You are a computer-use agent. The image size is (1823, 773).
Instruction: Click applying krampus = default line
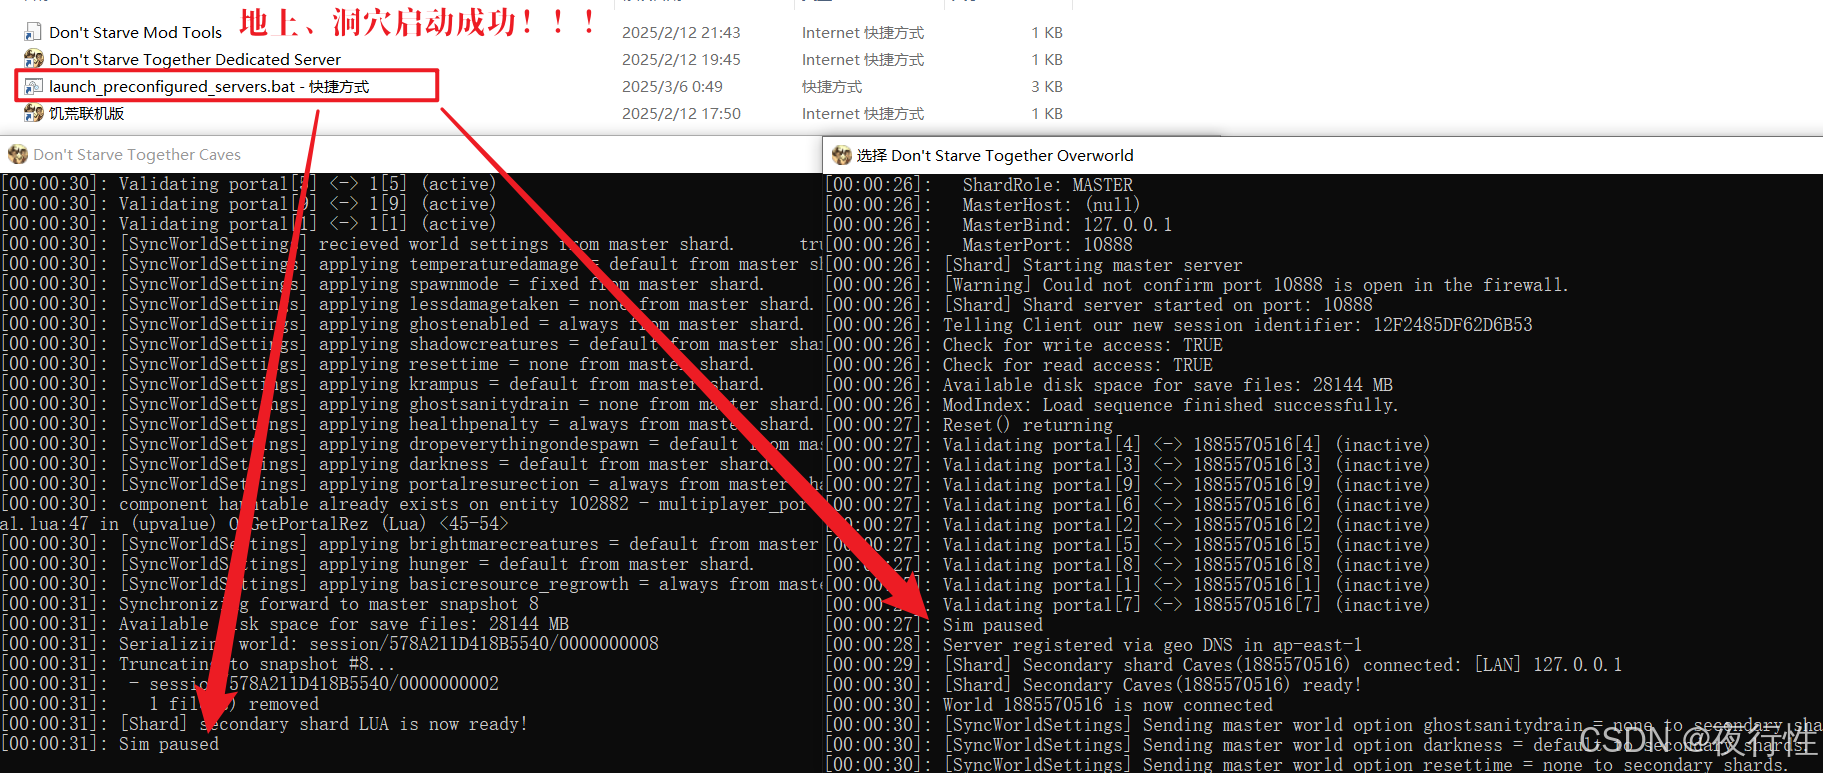click(382, 384)
